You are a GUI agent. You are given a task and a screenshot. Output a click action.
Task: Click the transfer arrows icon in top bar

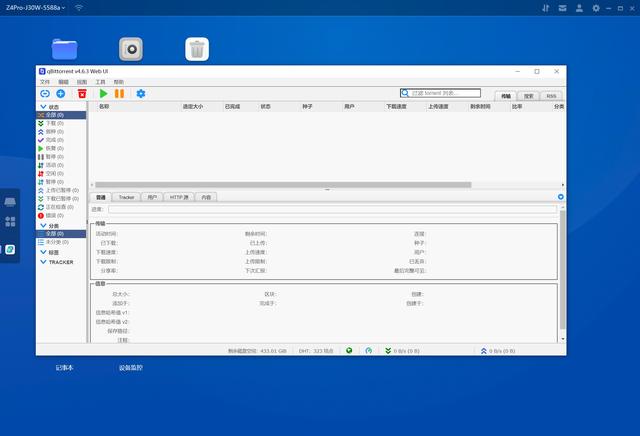(x=546, y=8)
